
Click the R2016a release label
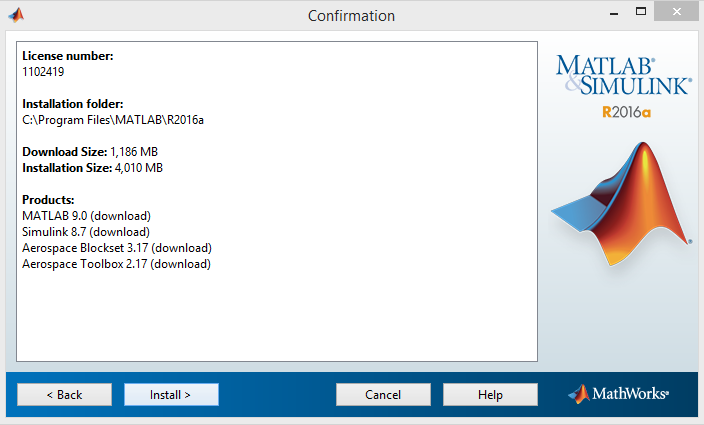626,112
